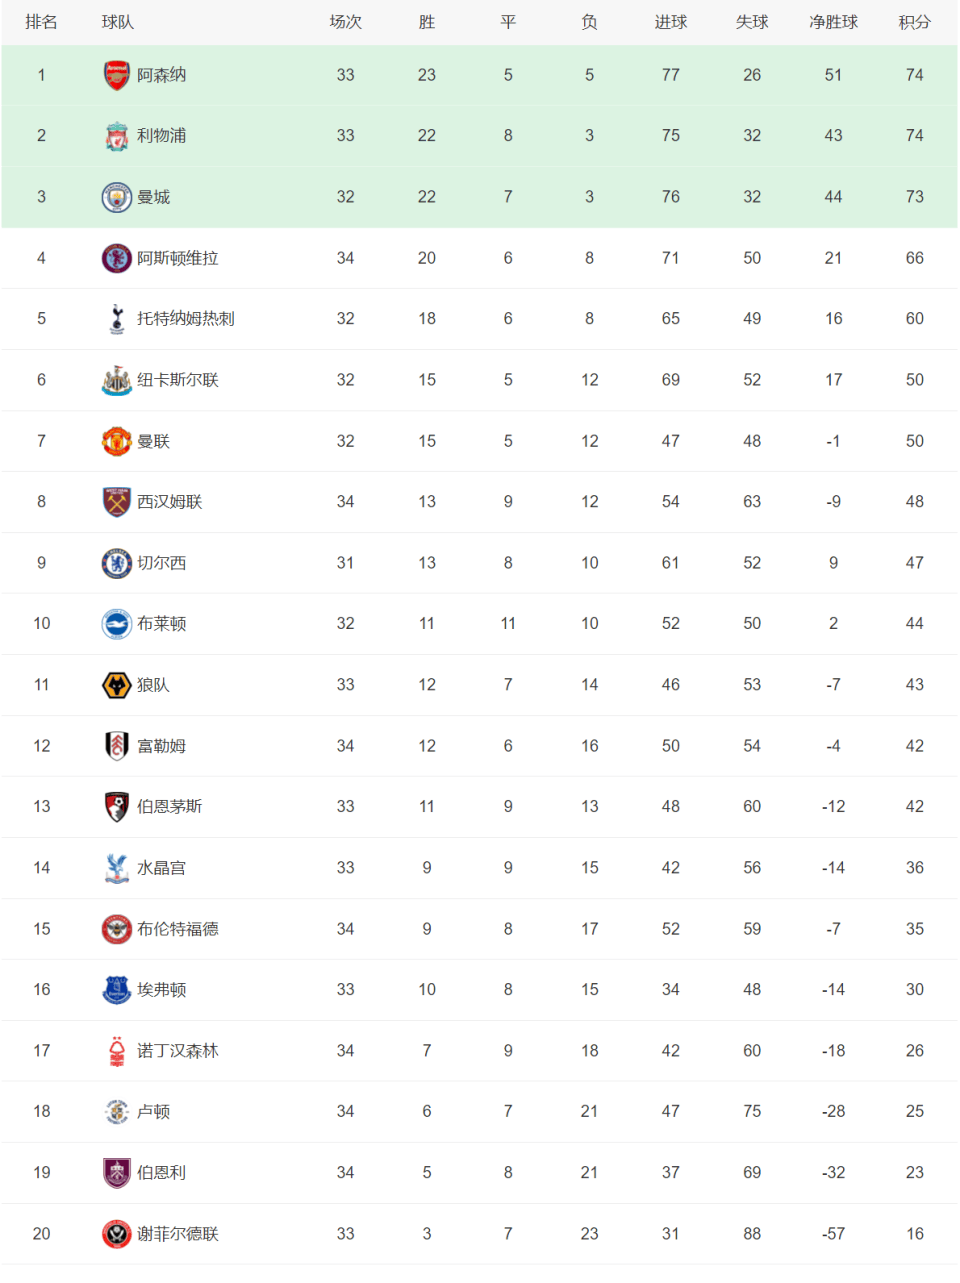The width and height of the screenshot is (960, 1283).
Task: Open the 诺丁汉森林 team link
Action: (177, 1051)
